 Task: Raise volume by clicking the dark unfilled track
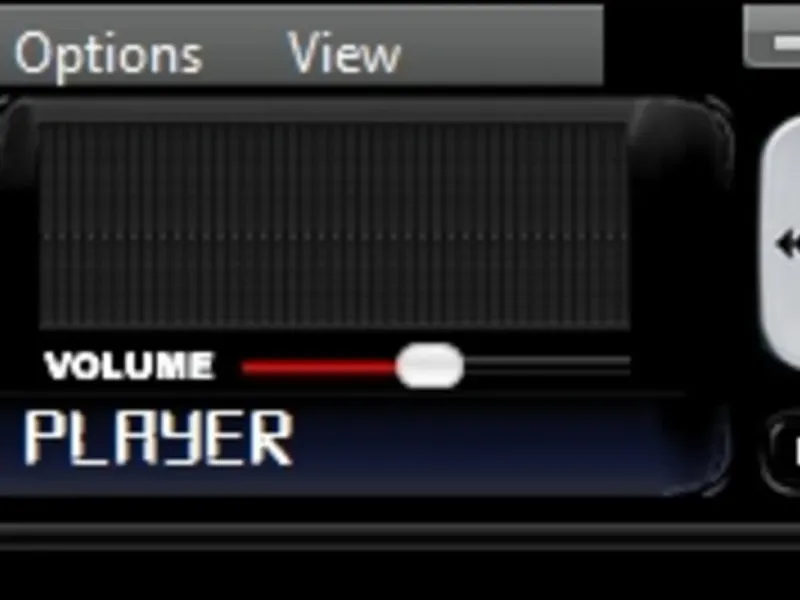click(547, 366)
